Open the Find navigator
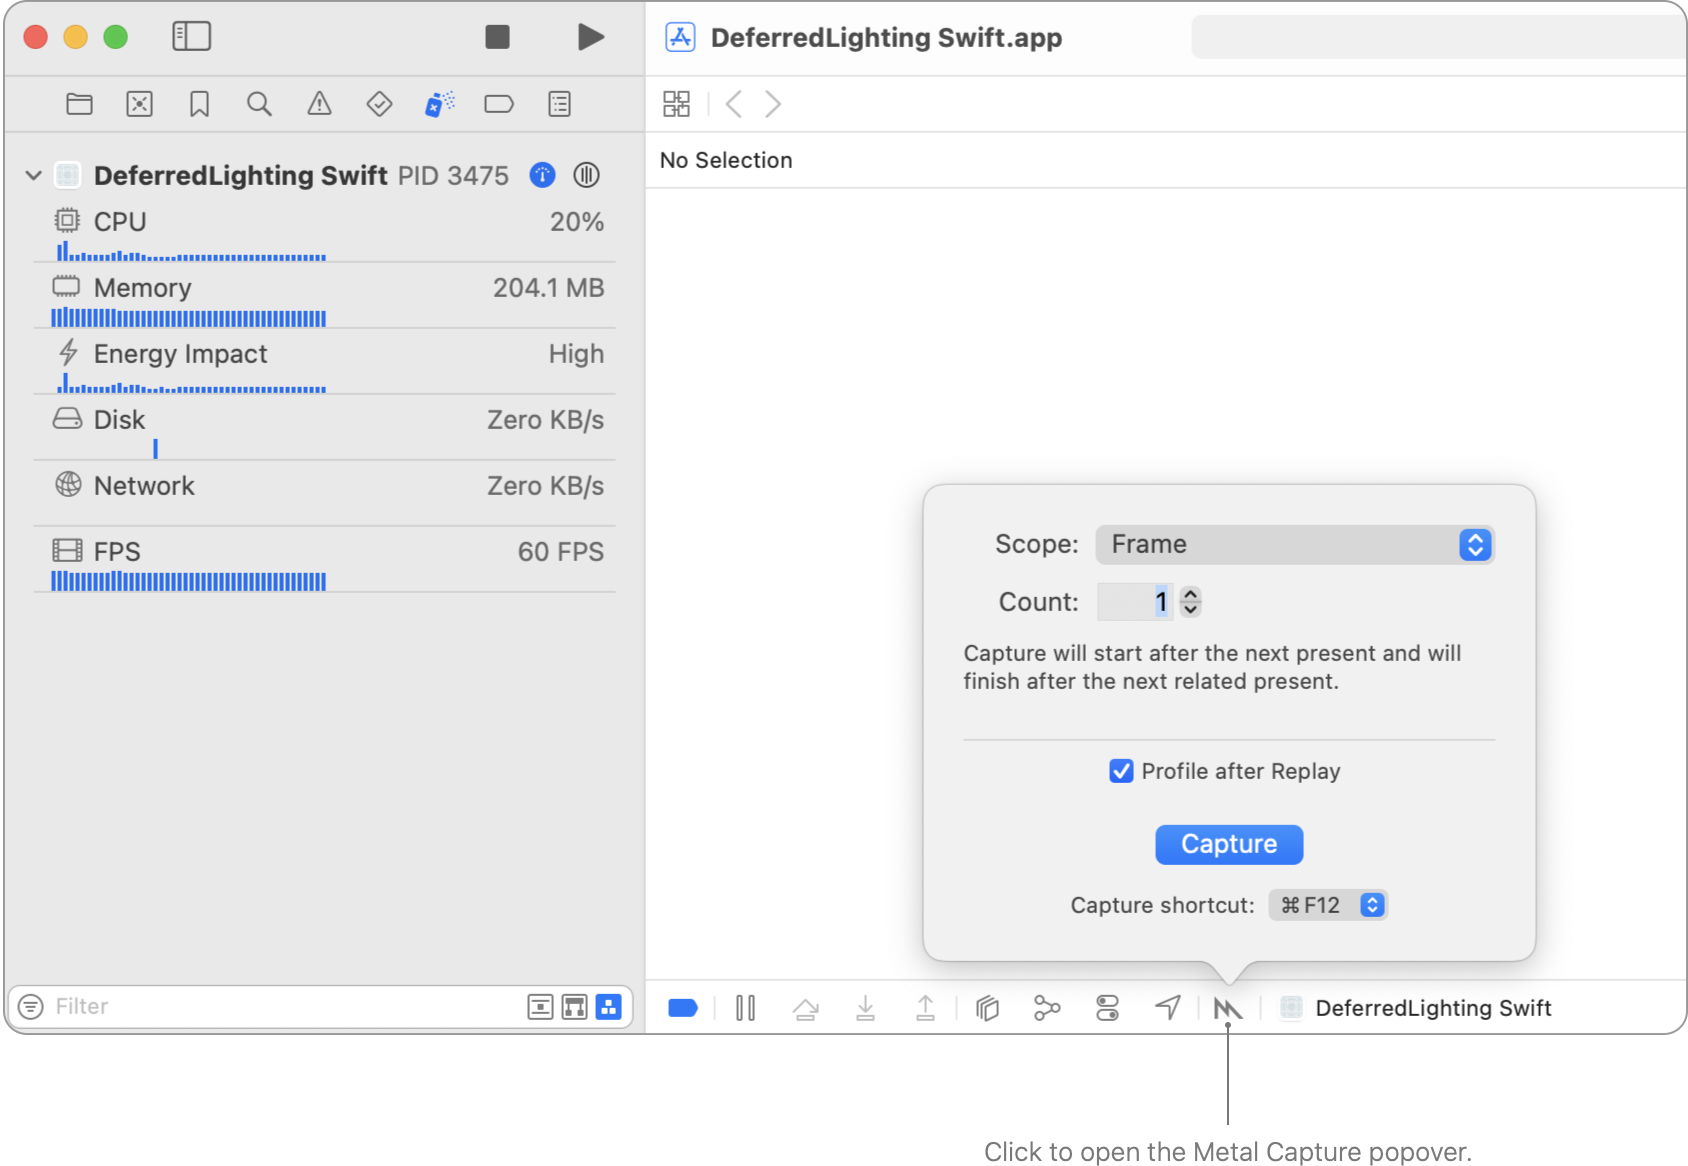1688x1166 pixels. [259, 104]
